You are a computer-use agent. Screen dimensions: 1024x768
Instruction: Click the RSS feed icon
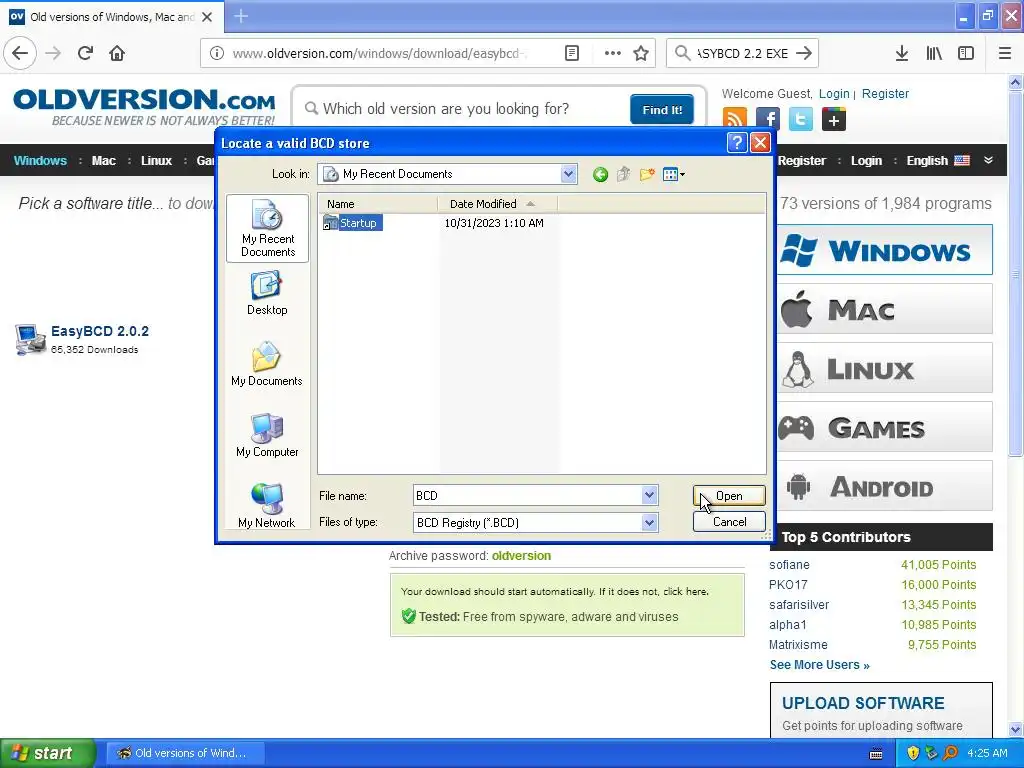(735, 120)
